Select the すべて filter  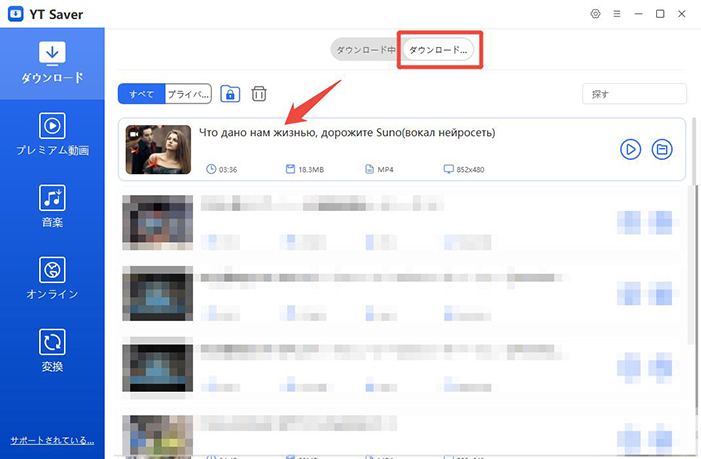pyautogui.click(x=142, y=94)
